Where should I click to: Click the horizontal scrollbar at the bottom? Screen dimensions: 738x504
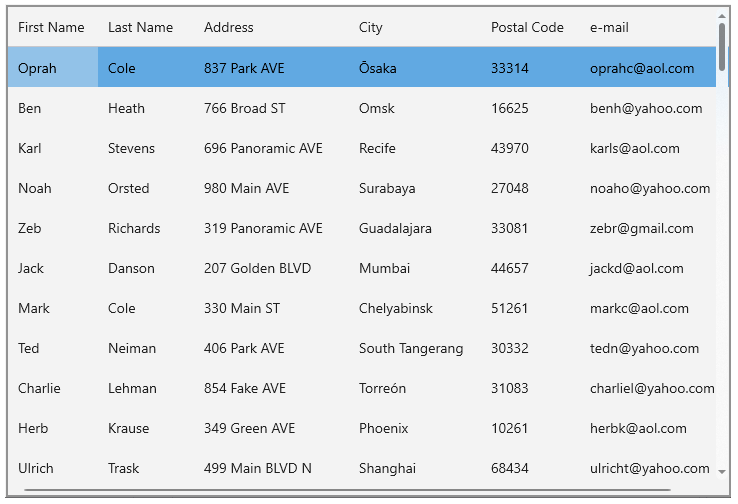click(x=360, y=490)
